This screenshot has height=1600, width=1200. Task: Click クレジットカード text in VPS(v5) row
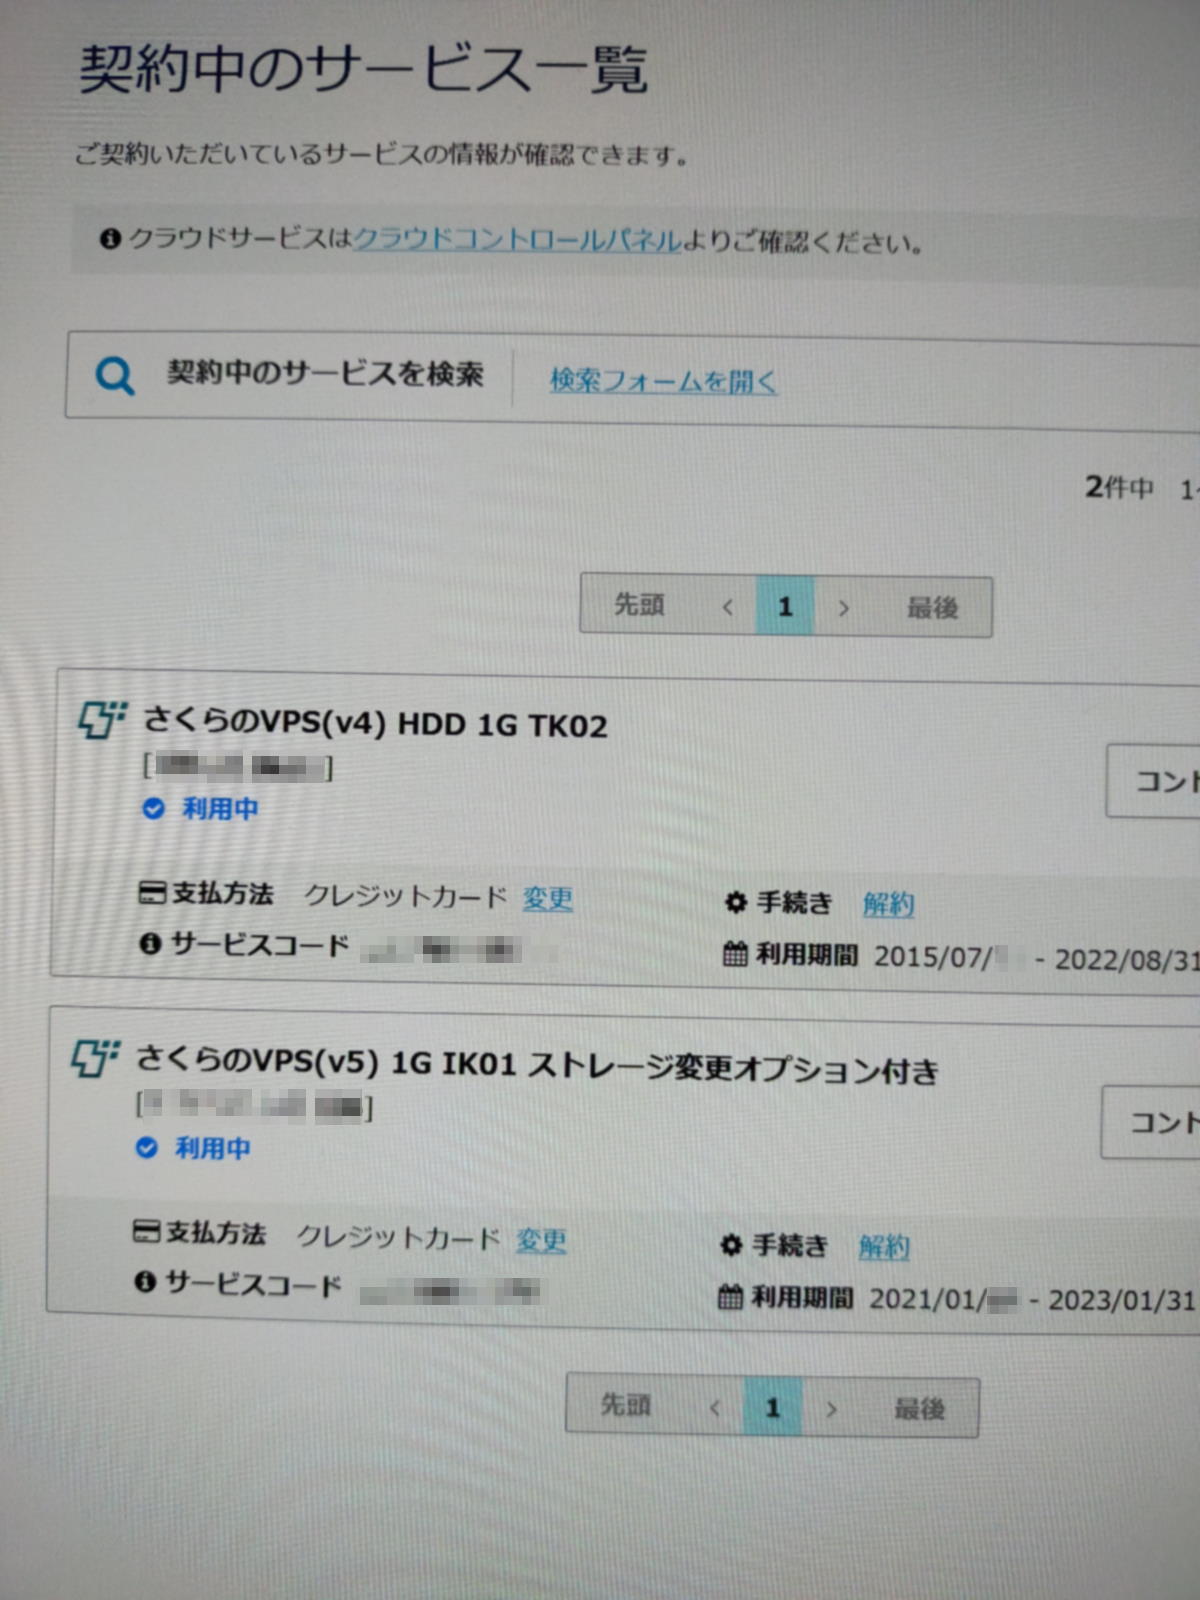[399, 1237]
